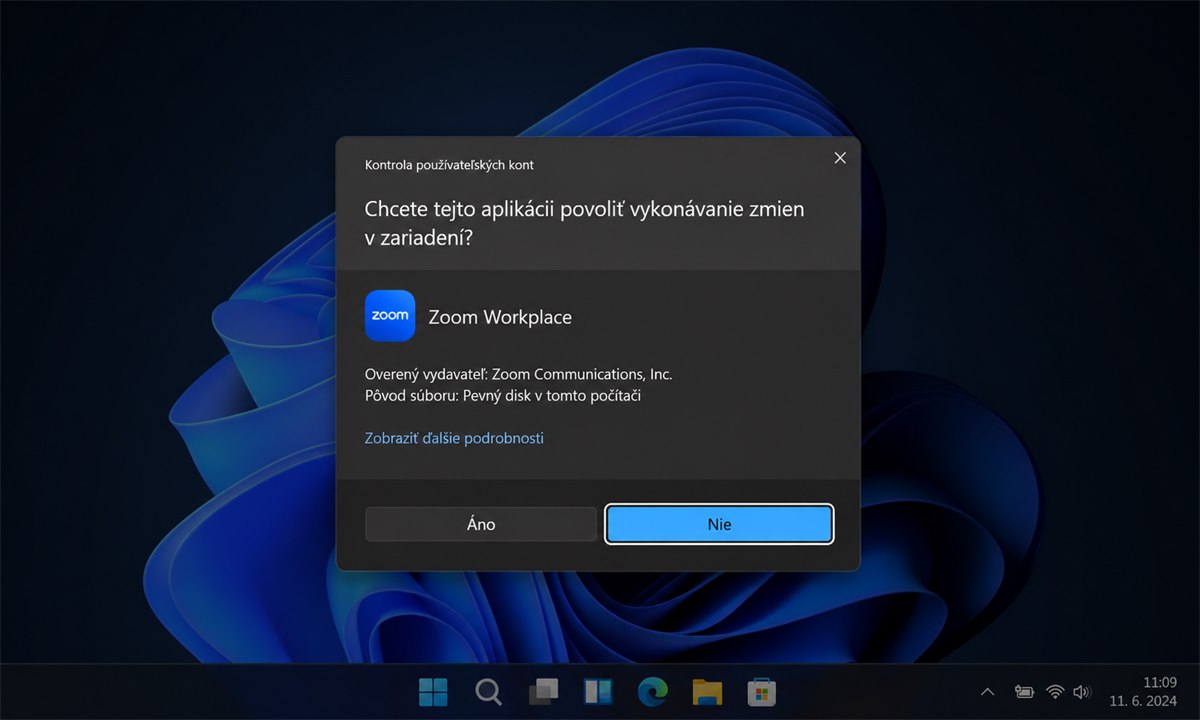Close the Kontrola používateľských kont dialog
Image resolution: width=1200 pixels, height=720 pixels.
pyautogui.click(x=840, y=158)
